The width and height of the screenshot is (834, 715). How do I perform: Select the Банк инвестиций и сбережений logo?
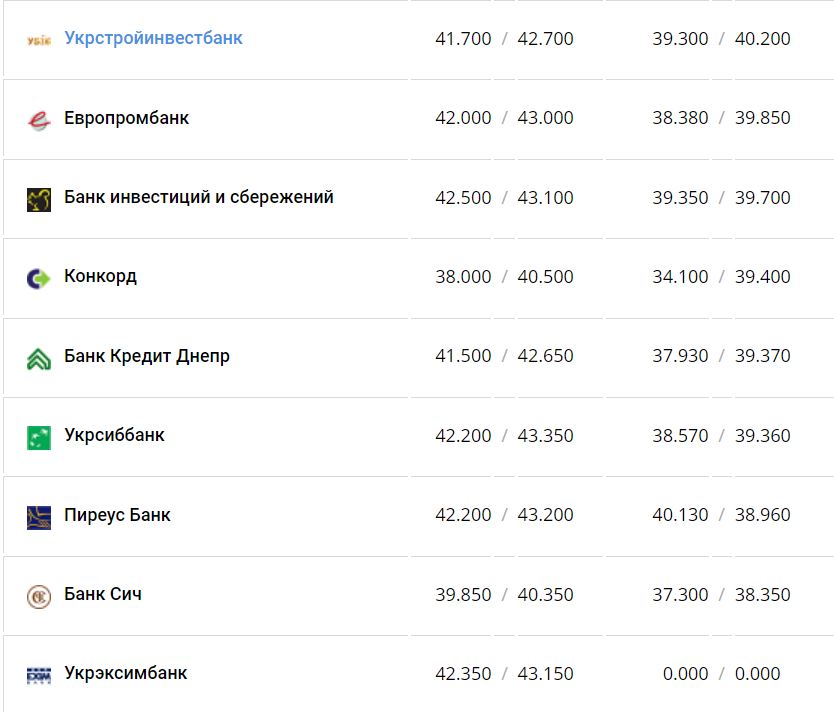[x=37, y=197]
